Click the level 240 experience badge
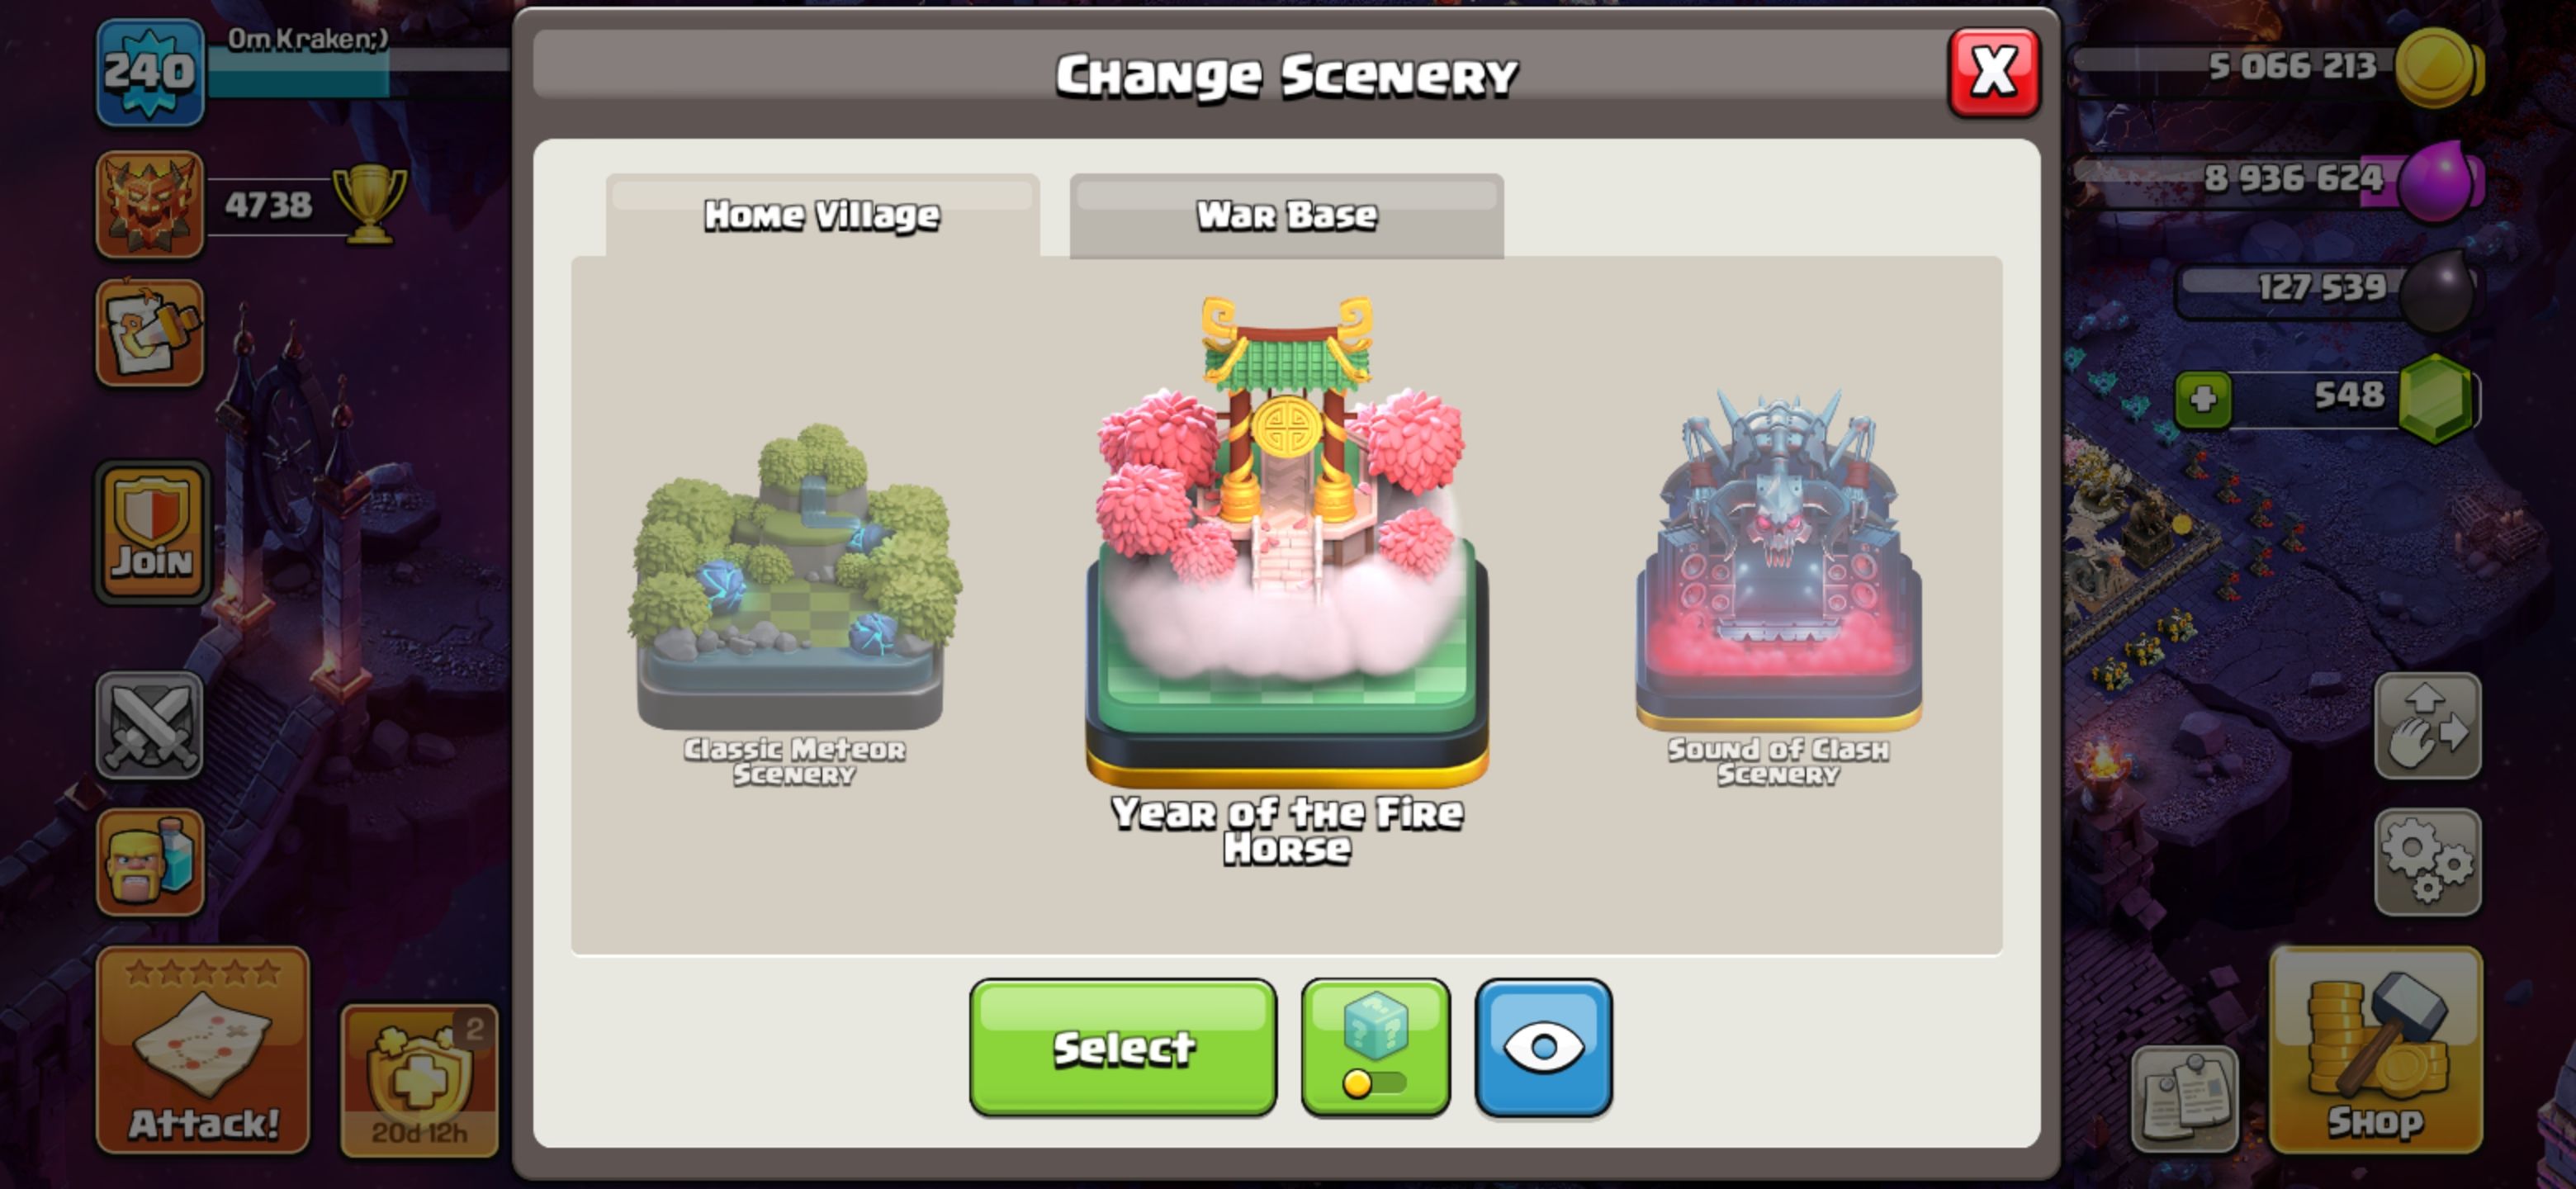Screen dimensions: 2576x1189 [150, 72]
